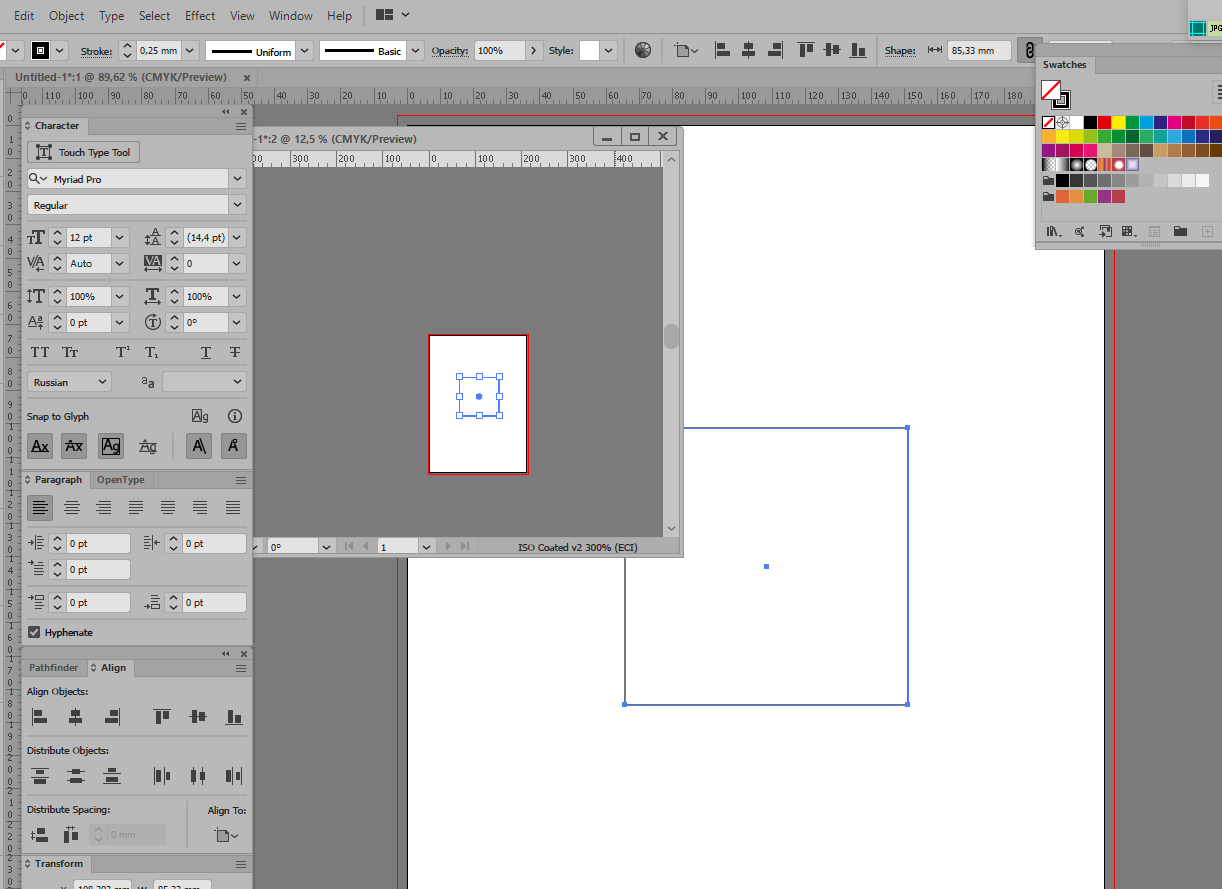1222x889 pixels.
Task: Switch to the OpenType tab
Action: [120, 480]
